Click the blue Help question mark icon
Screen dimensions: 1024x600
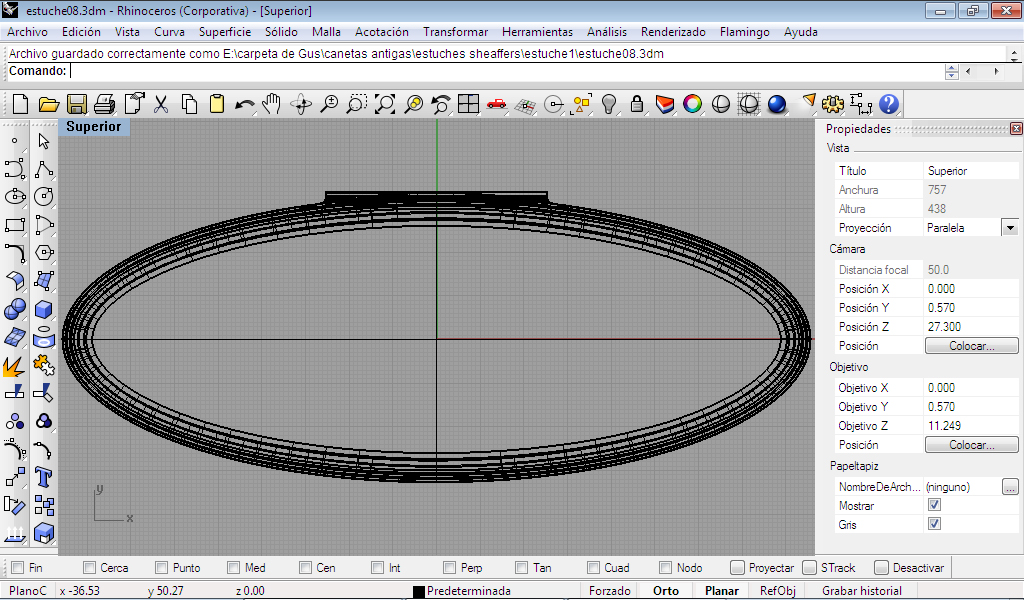pyautogui.click(x=889, y=104)
